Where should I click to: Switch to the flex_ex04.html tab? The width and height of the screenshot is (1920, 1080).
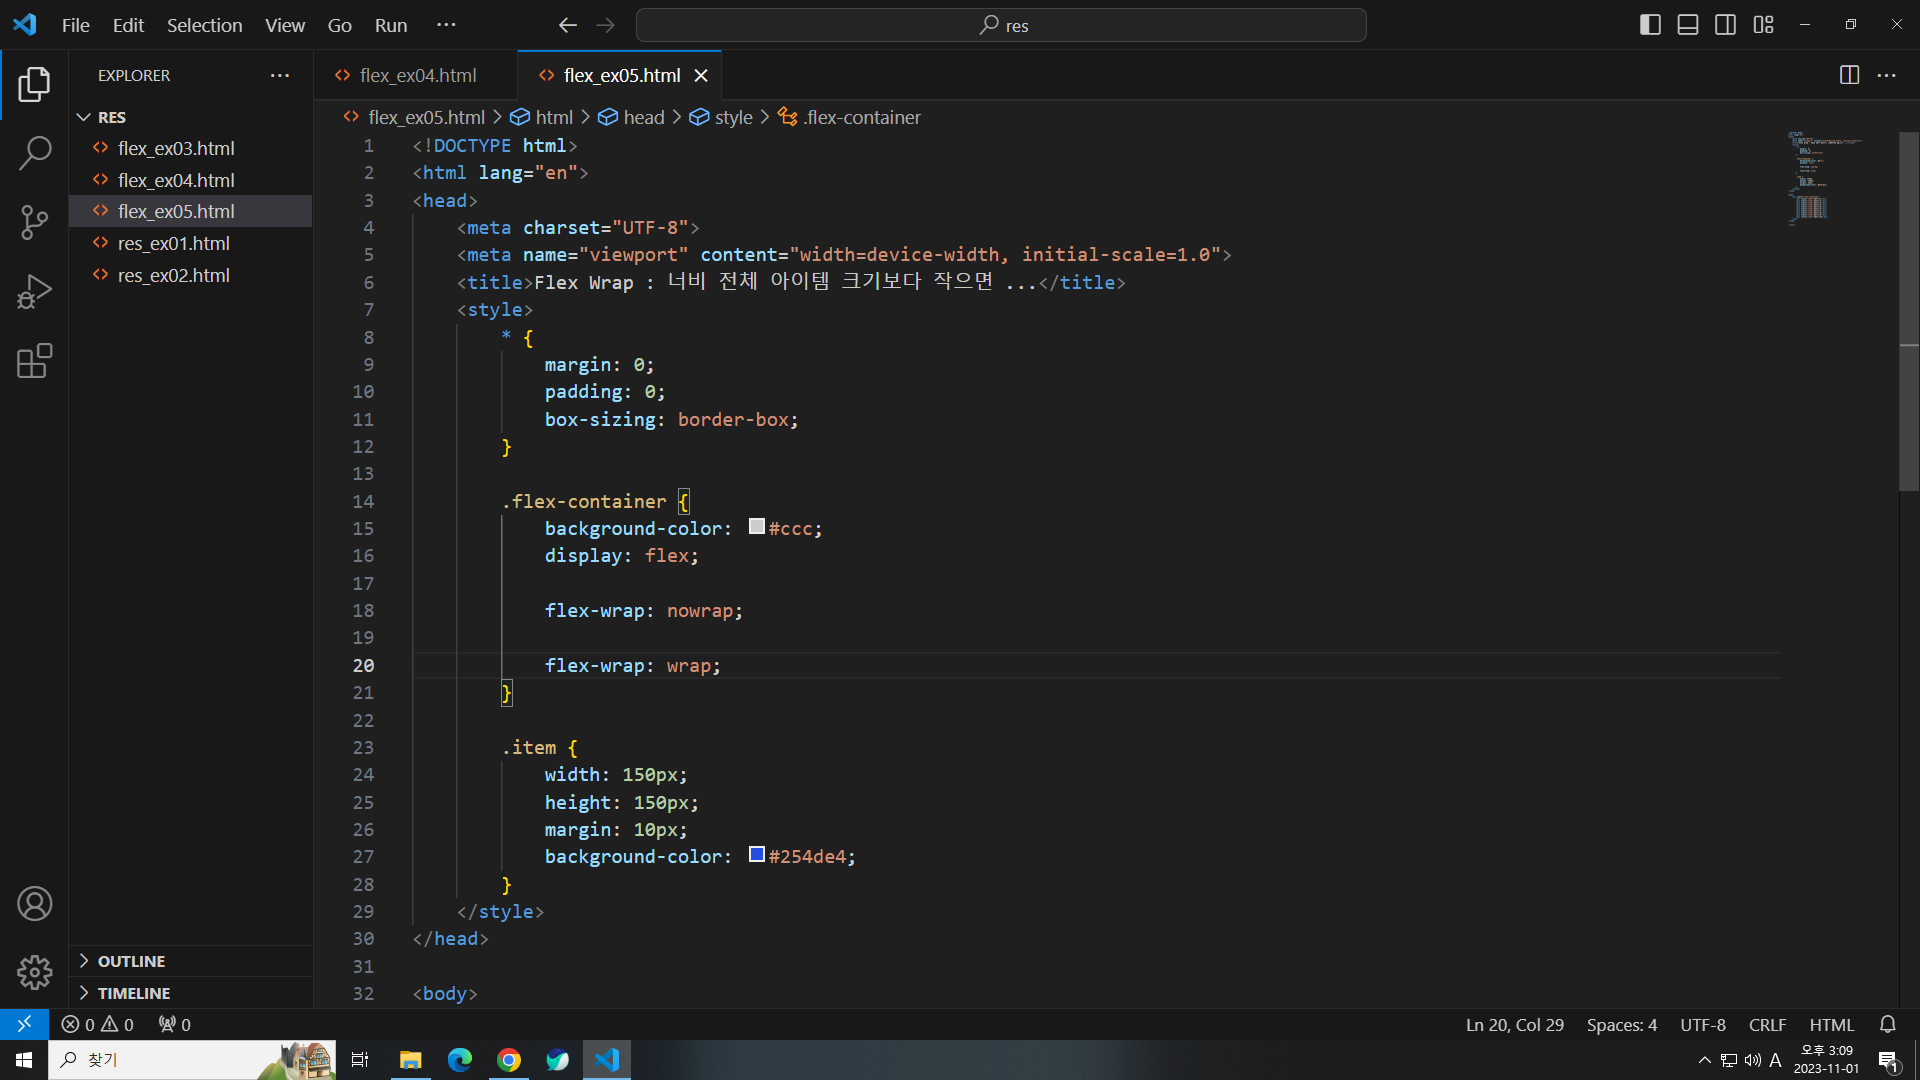click(417, 75)
